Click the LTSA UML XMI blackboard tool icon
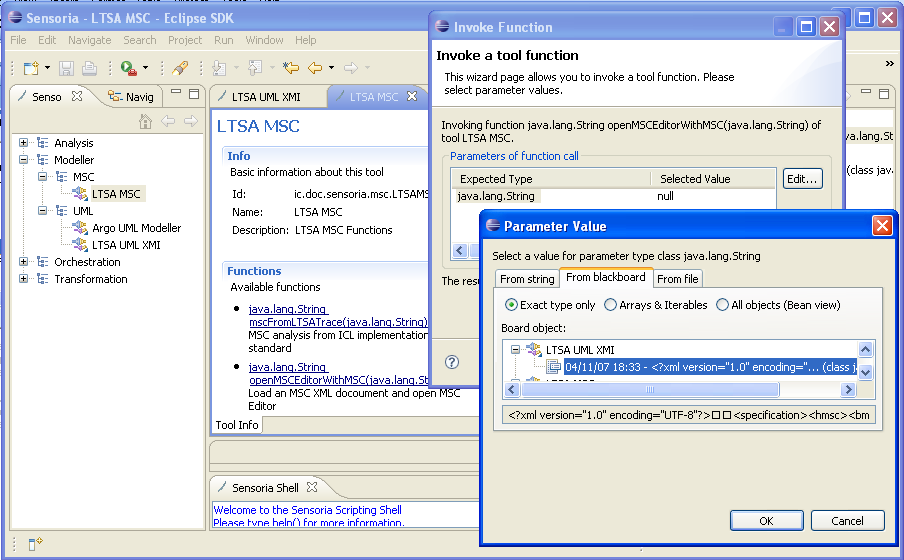This screenshot has width=904, height=560. (534, 349)
